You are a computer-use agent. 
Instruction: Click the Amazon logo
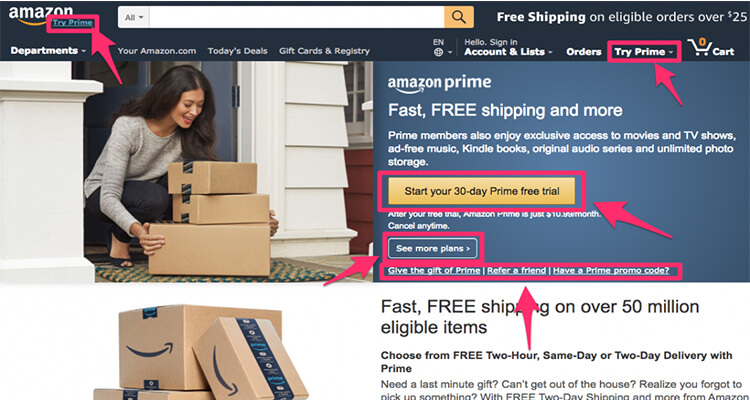click(x=41, y=14)
